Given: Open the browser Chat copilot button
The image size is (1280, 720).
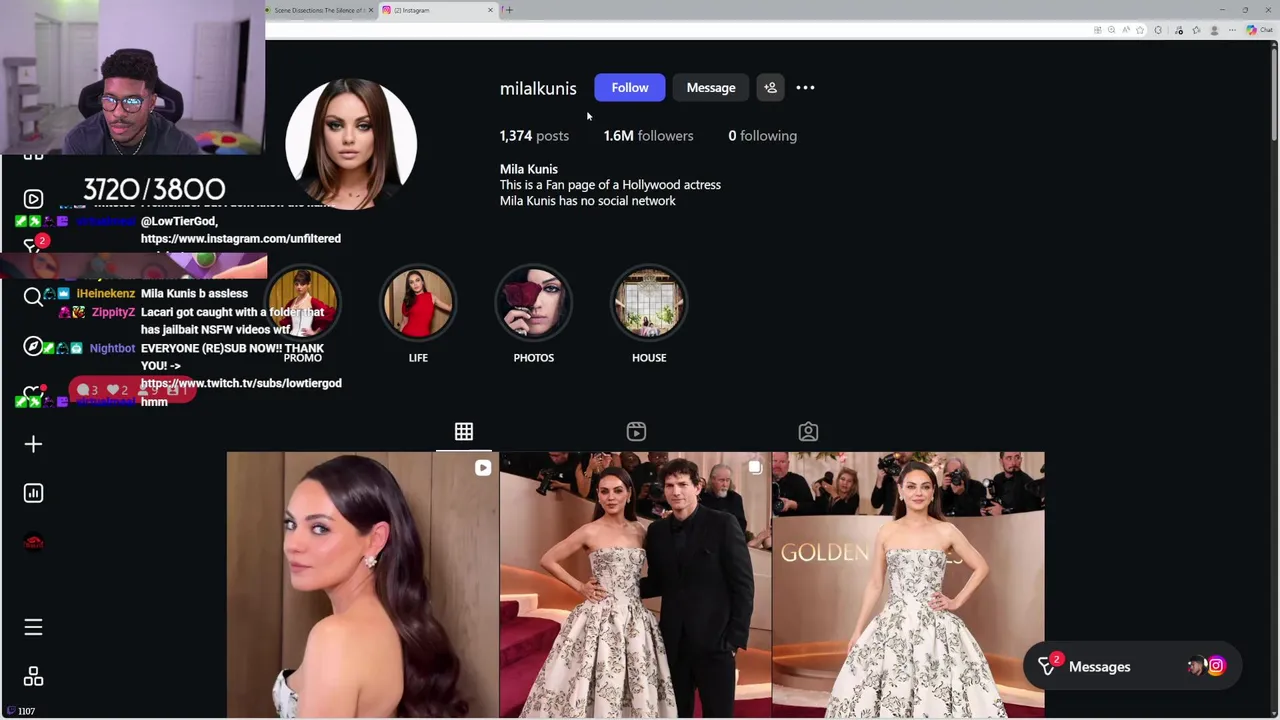Looking at the screenshot, I should 1258,30.
